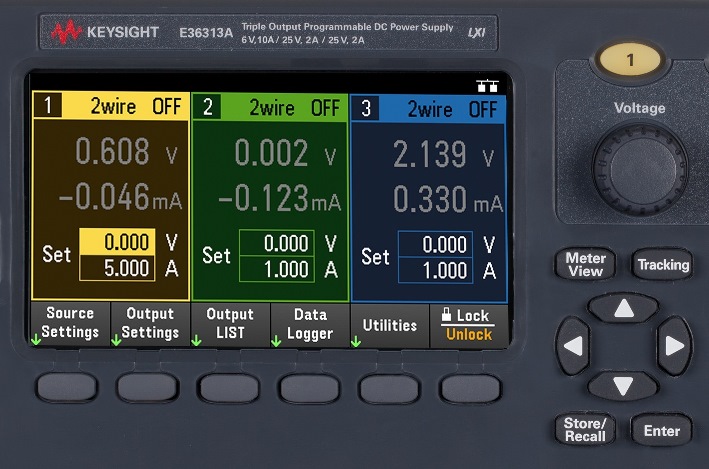Open the Data Logger menu
Image resolution: width=709 pixels, height=469 pixels.
coord(310,324)
